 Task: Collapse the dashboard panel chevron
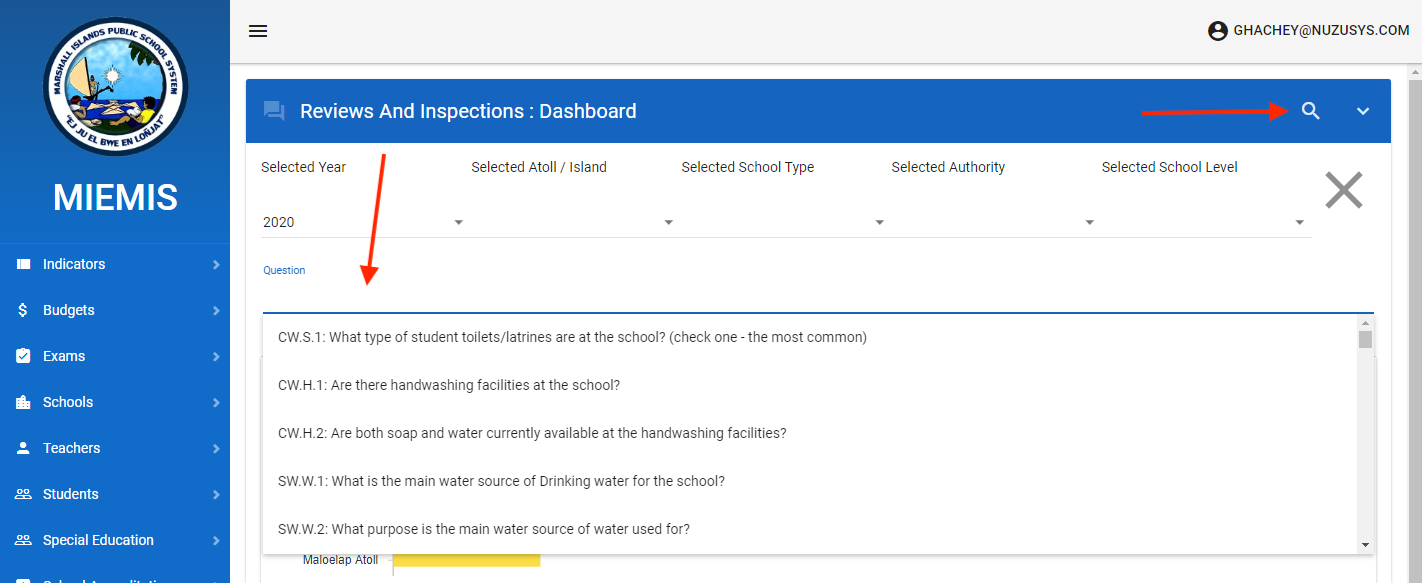click(x=1362, y=111)
